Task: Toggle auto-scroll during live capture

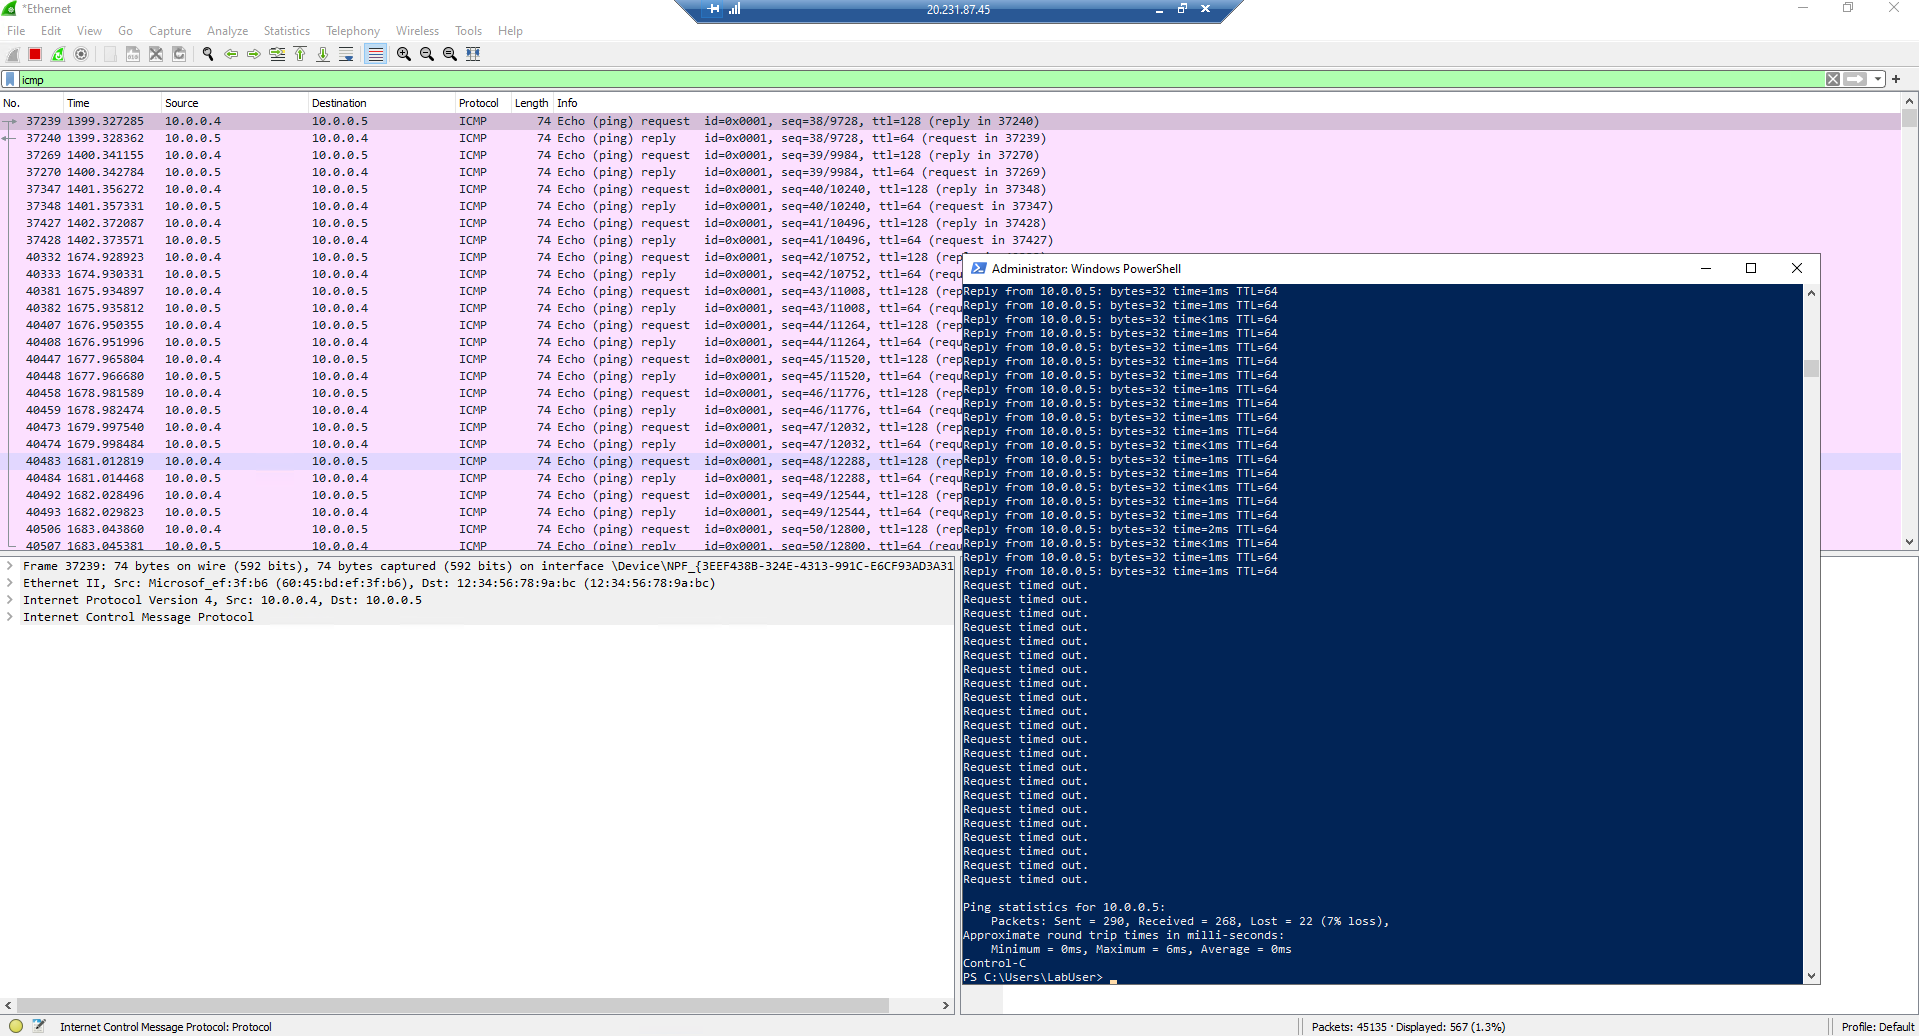Action: point(346,54)
